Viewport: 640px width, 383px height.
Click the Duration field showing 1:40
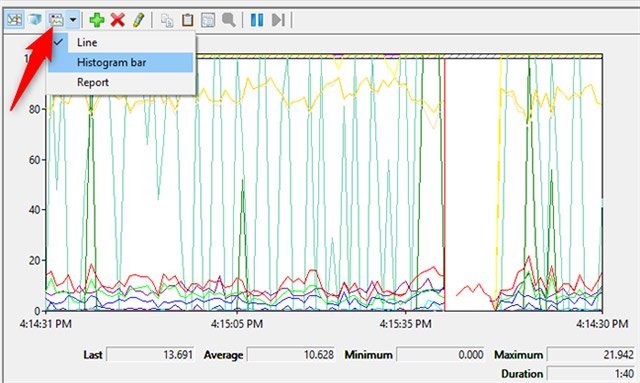point(591,373)
